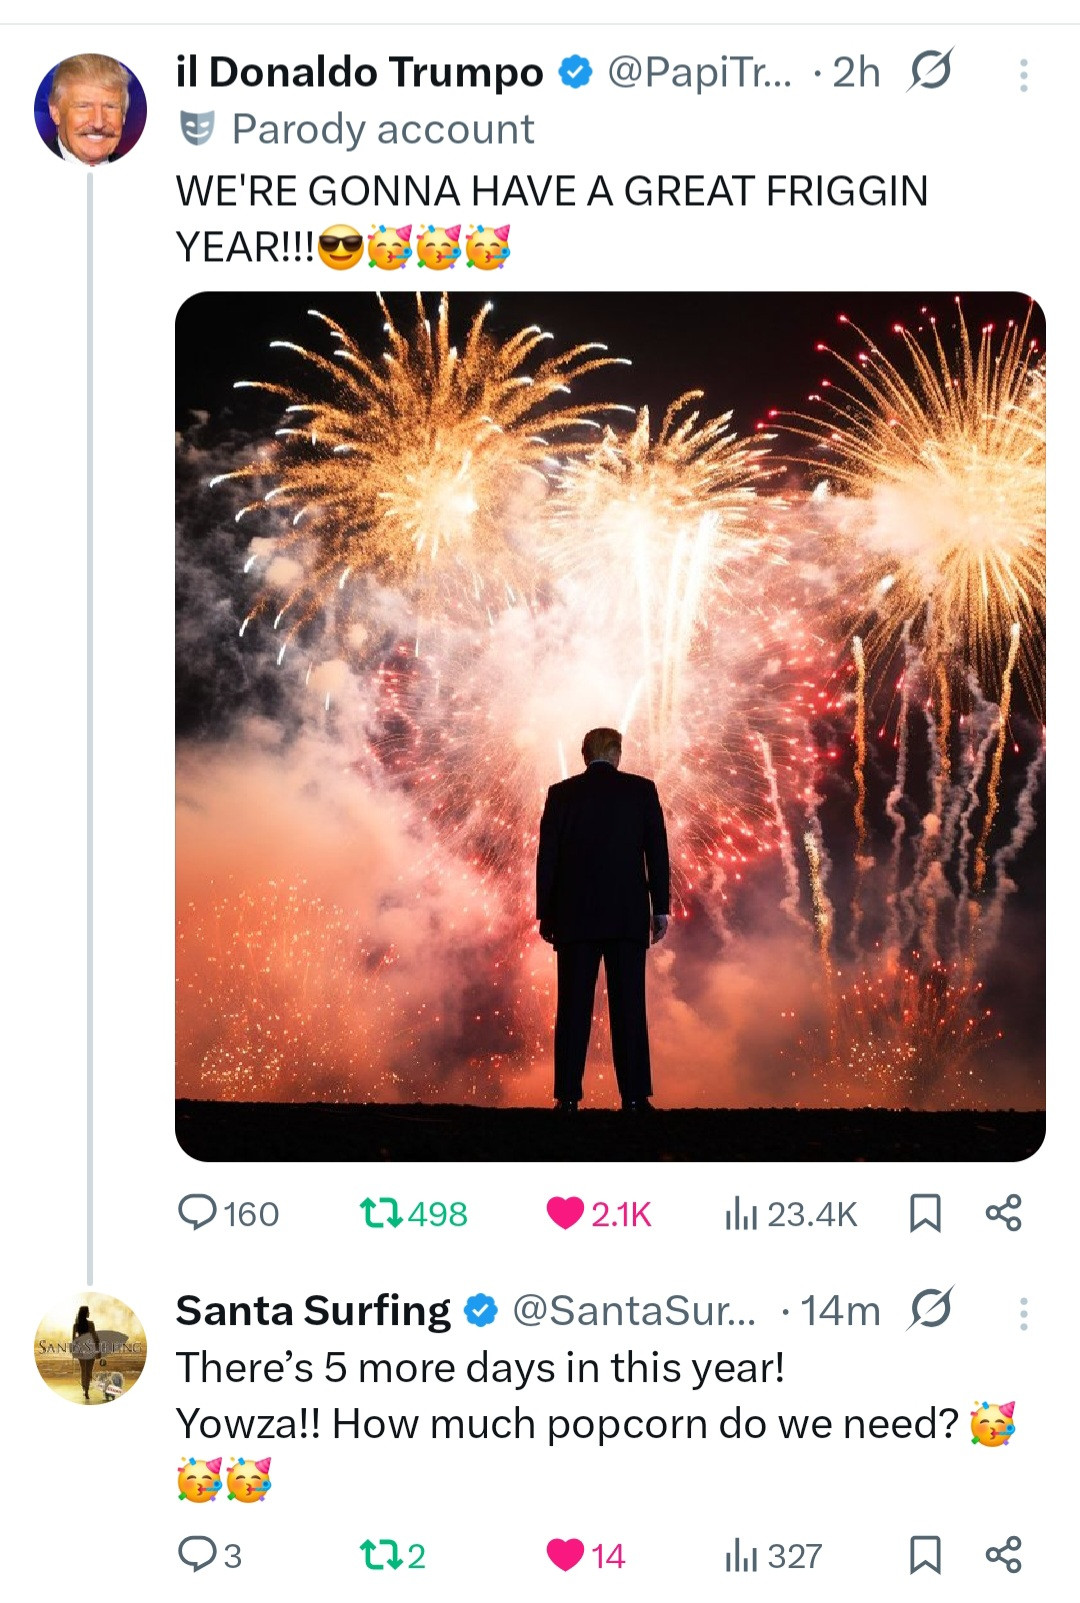This screenshot has height=1603, width=1080.
Task: Reply to the il Donaldo Trumpo post
Action: point(198,1213)
